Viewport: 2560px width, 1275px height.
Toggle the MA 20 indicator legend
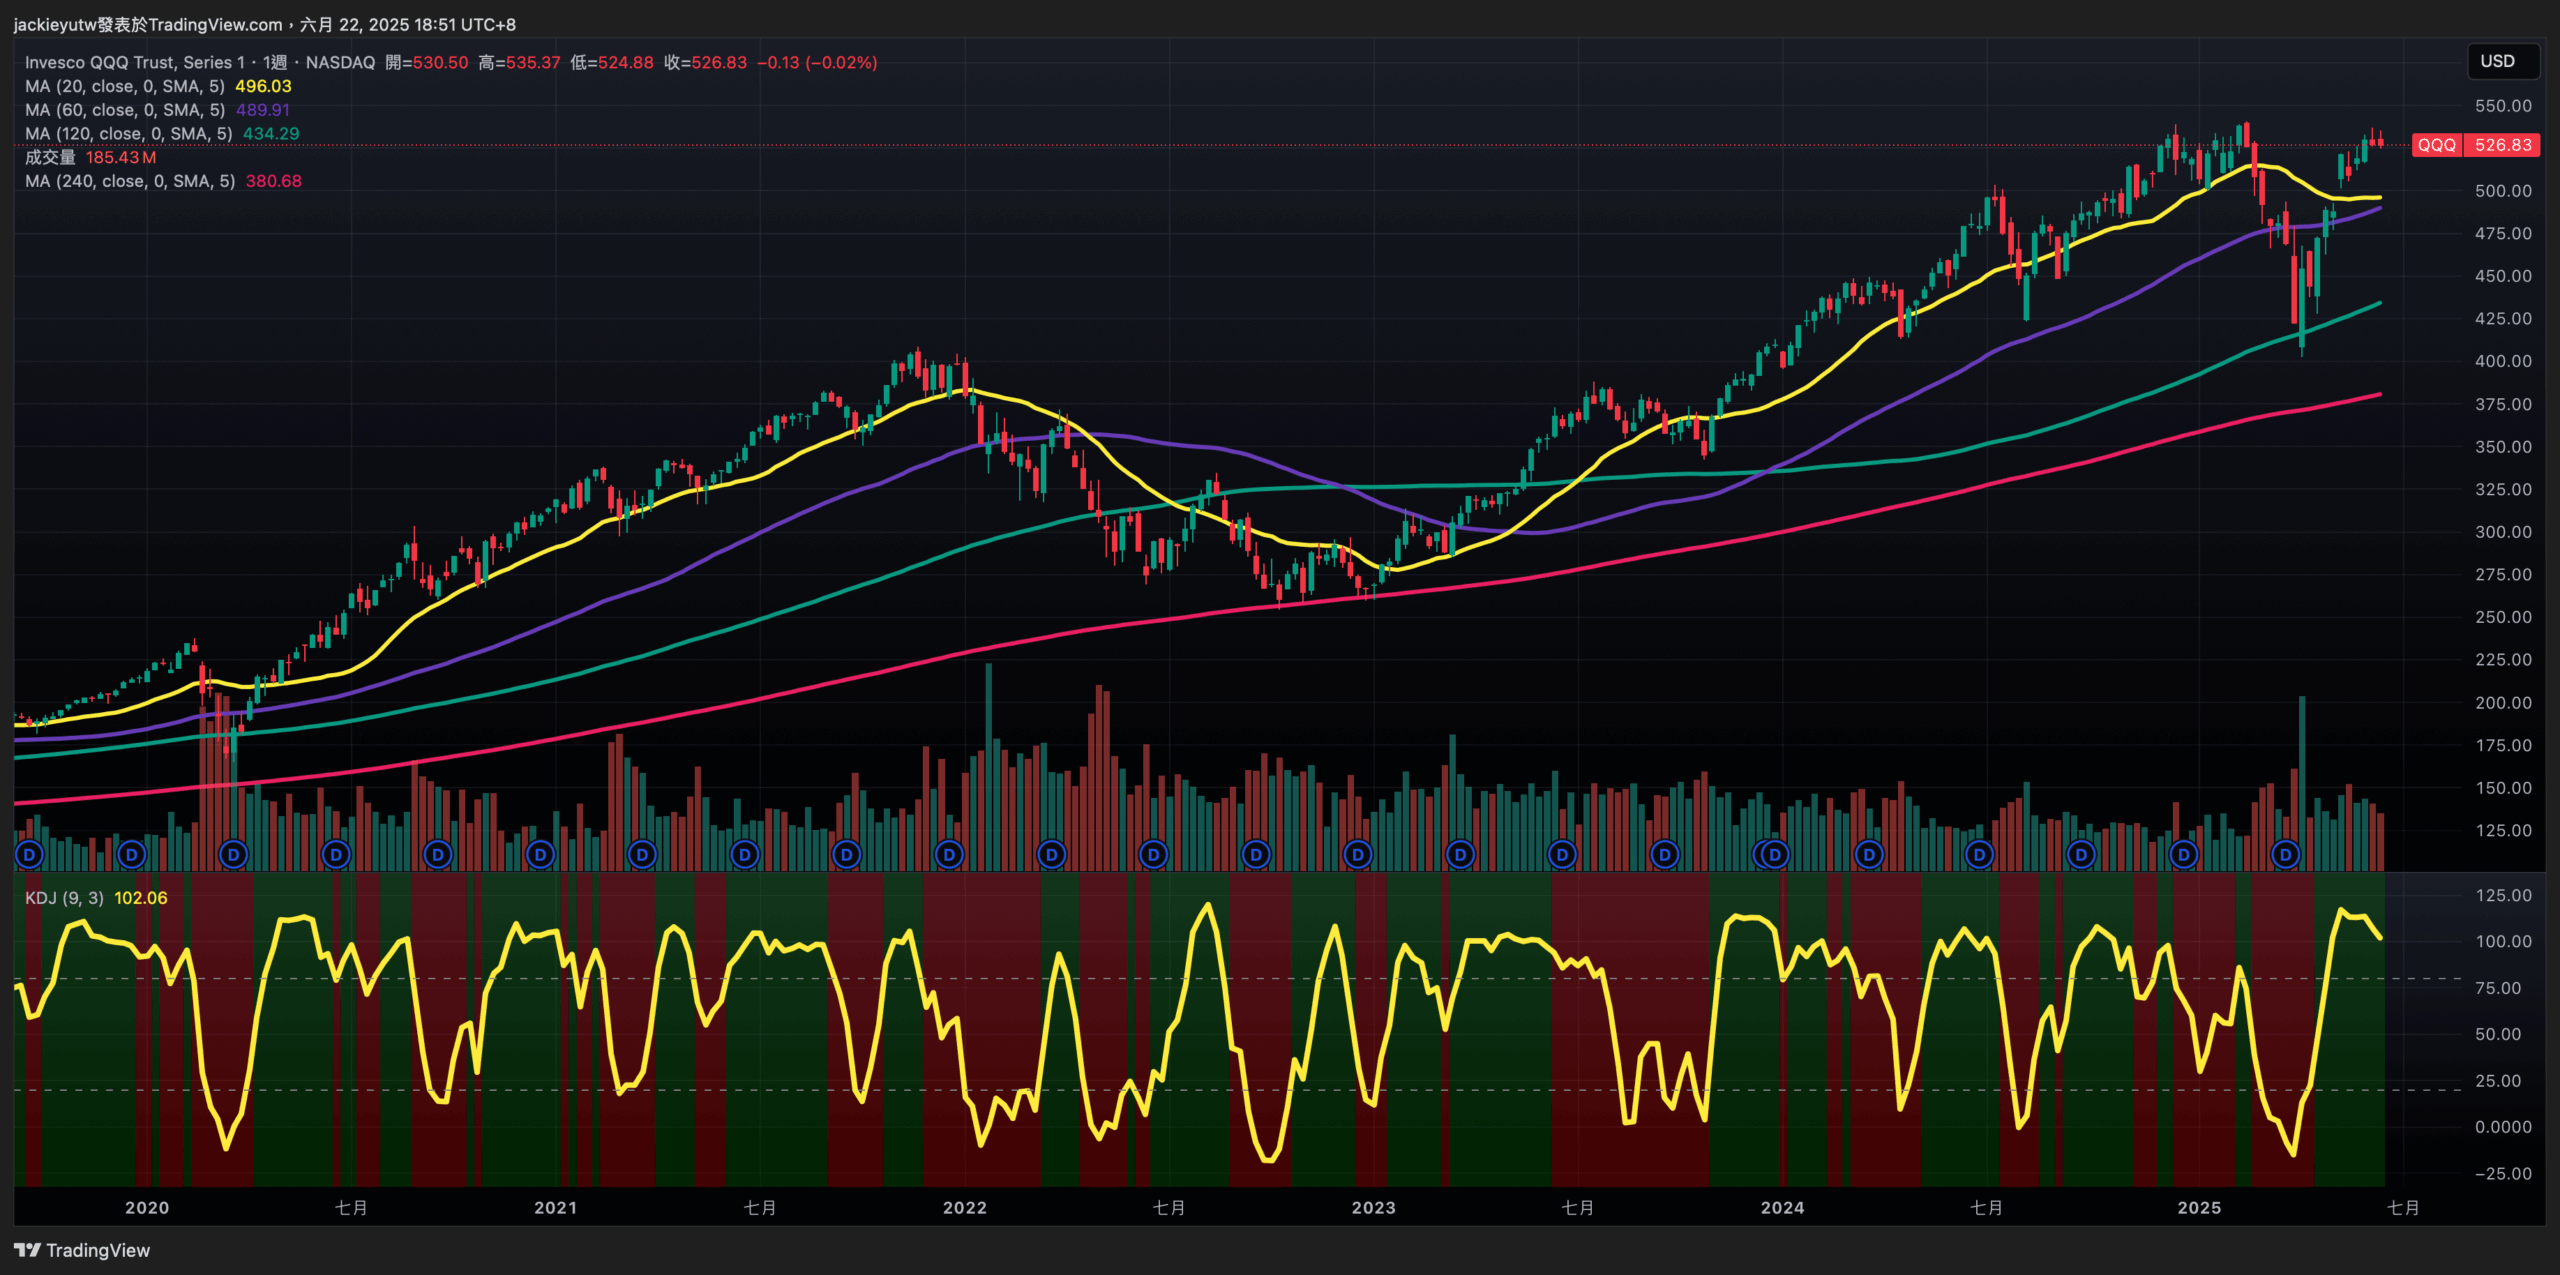[x=124, y=87]
